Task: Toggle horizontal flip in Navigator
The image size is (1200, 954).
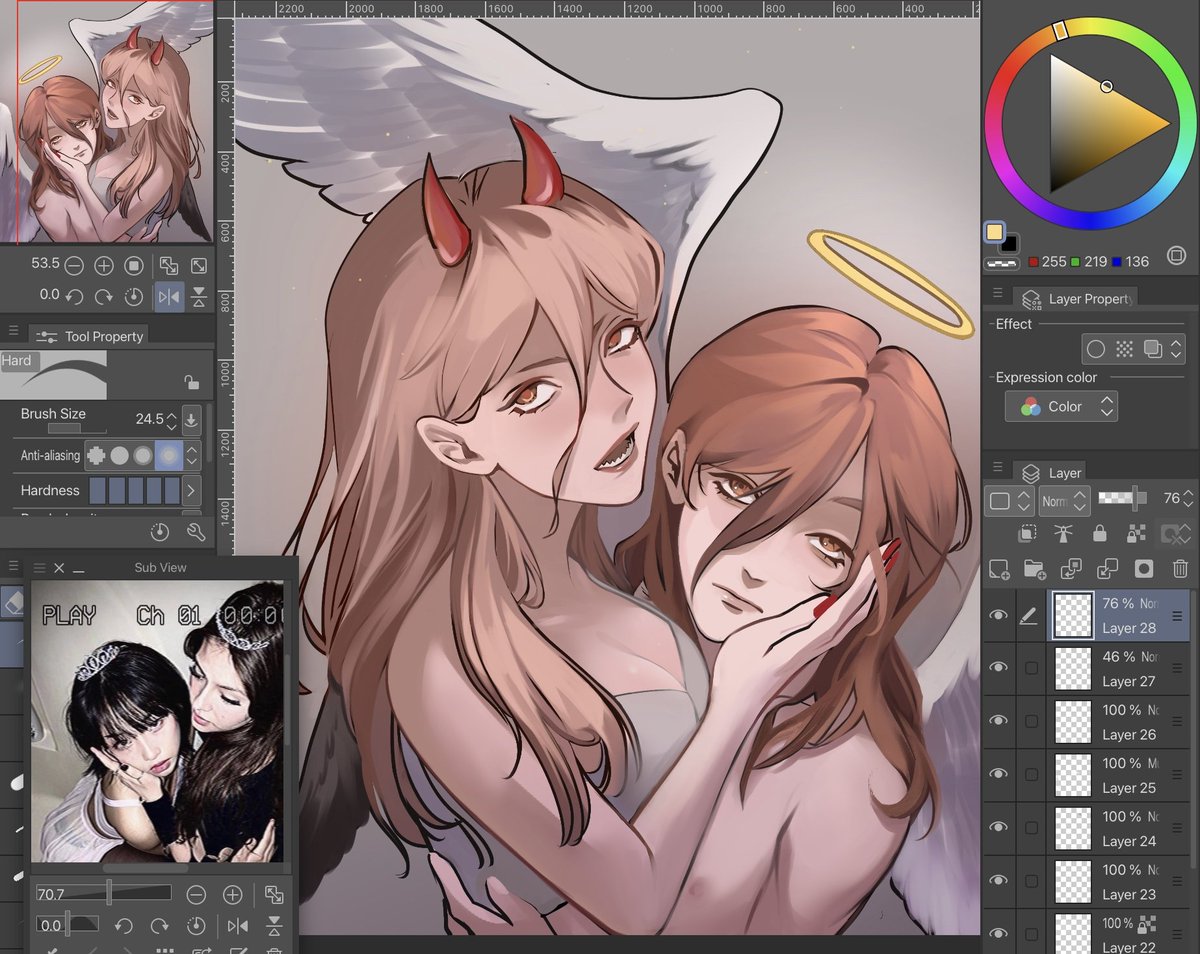Action: pos(169,296)
